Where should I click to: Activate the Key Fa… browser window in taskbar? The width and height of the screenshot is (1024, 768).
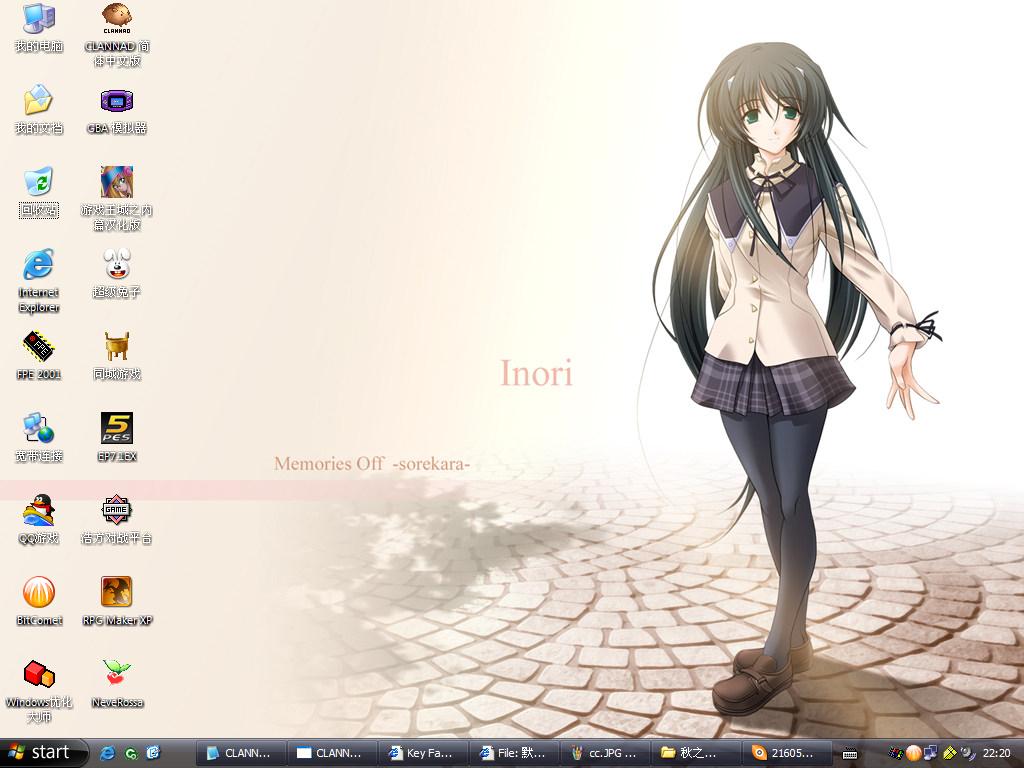[x=423, y=754]
